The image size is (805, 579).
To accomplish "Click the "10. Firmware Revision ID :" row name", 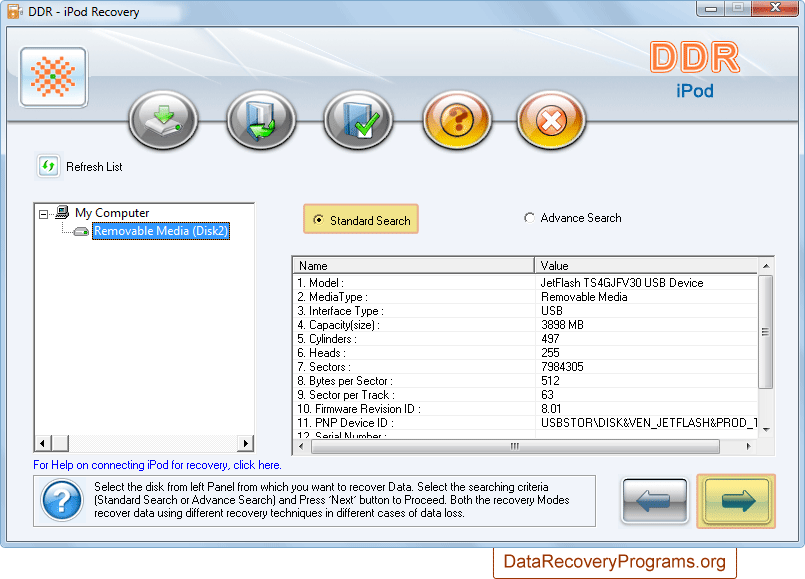I will tap(359, 409).
